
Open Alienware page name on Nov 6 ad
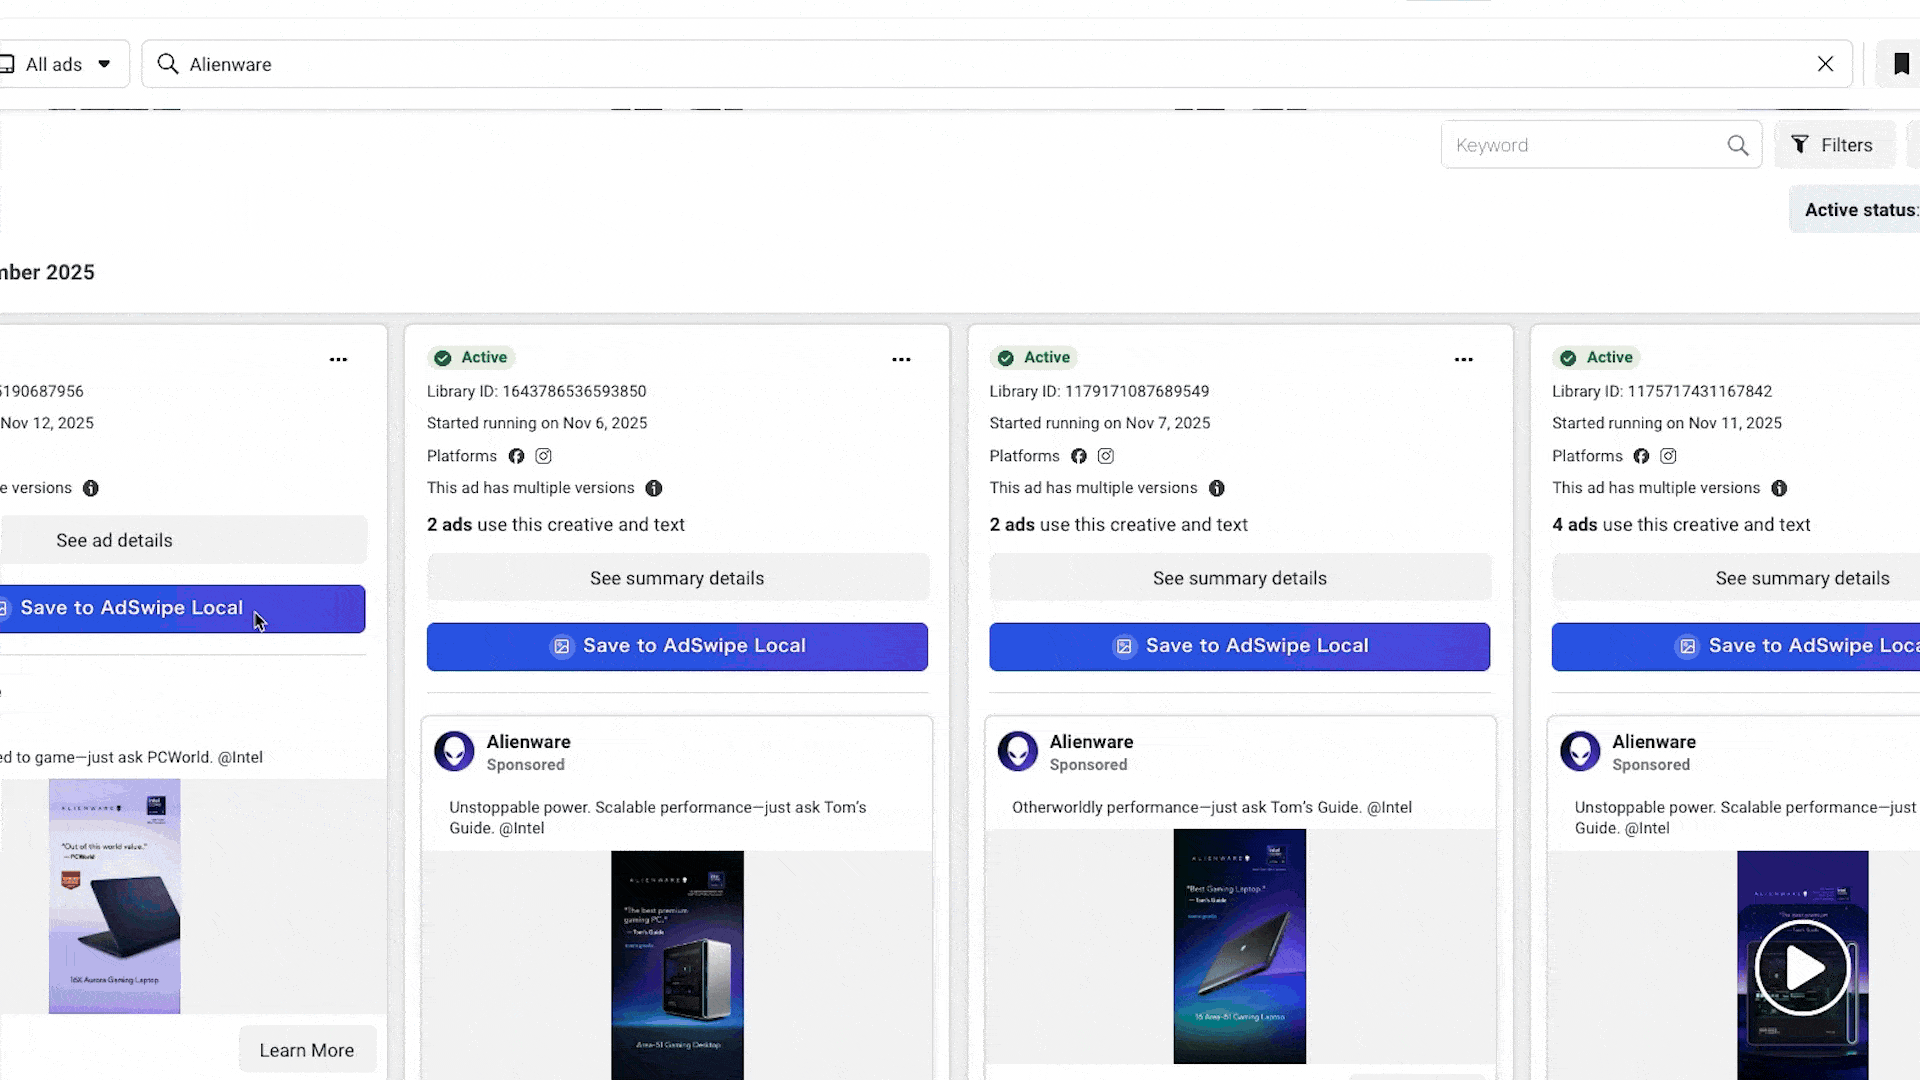coord(528,742)
